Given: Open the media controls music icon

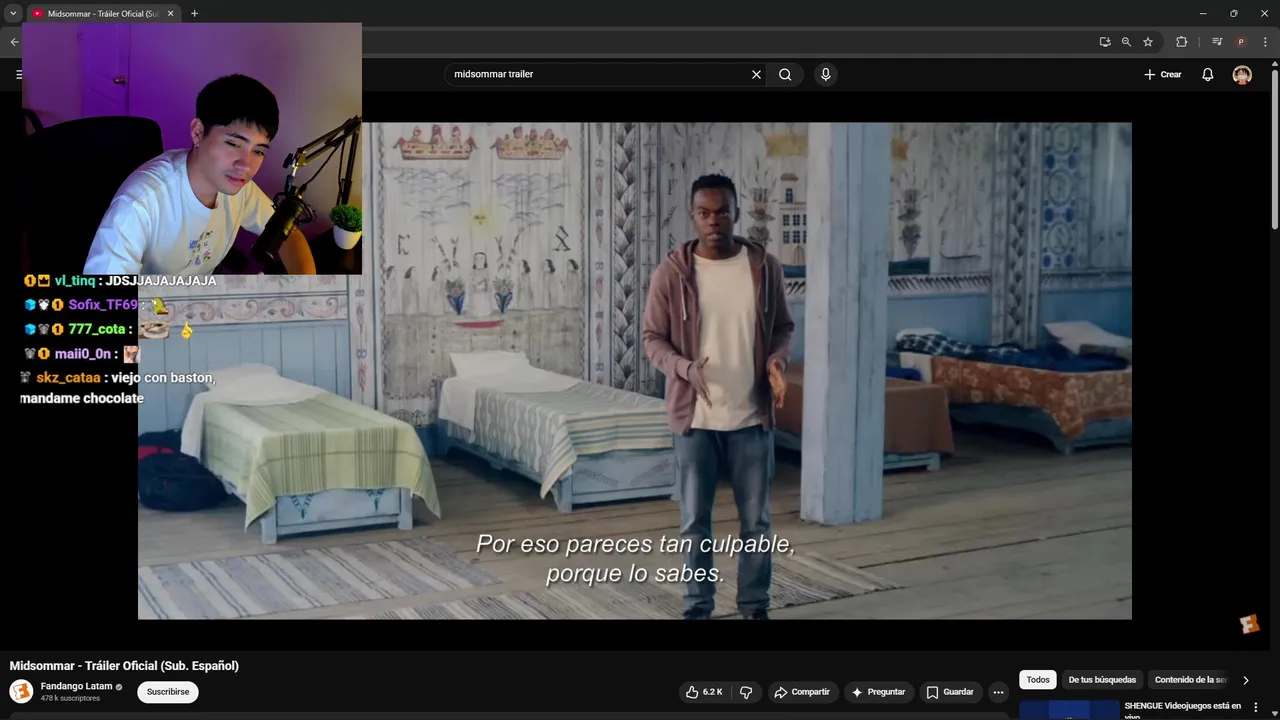Looking at the screenshot, I should (1216, 42).
